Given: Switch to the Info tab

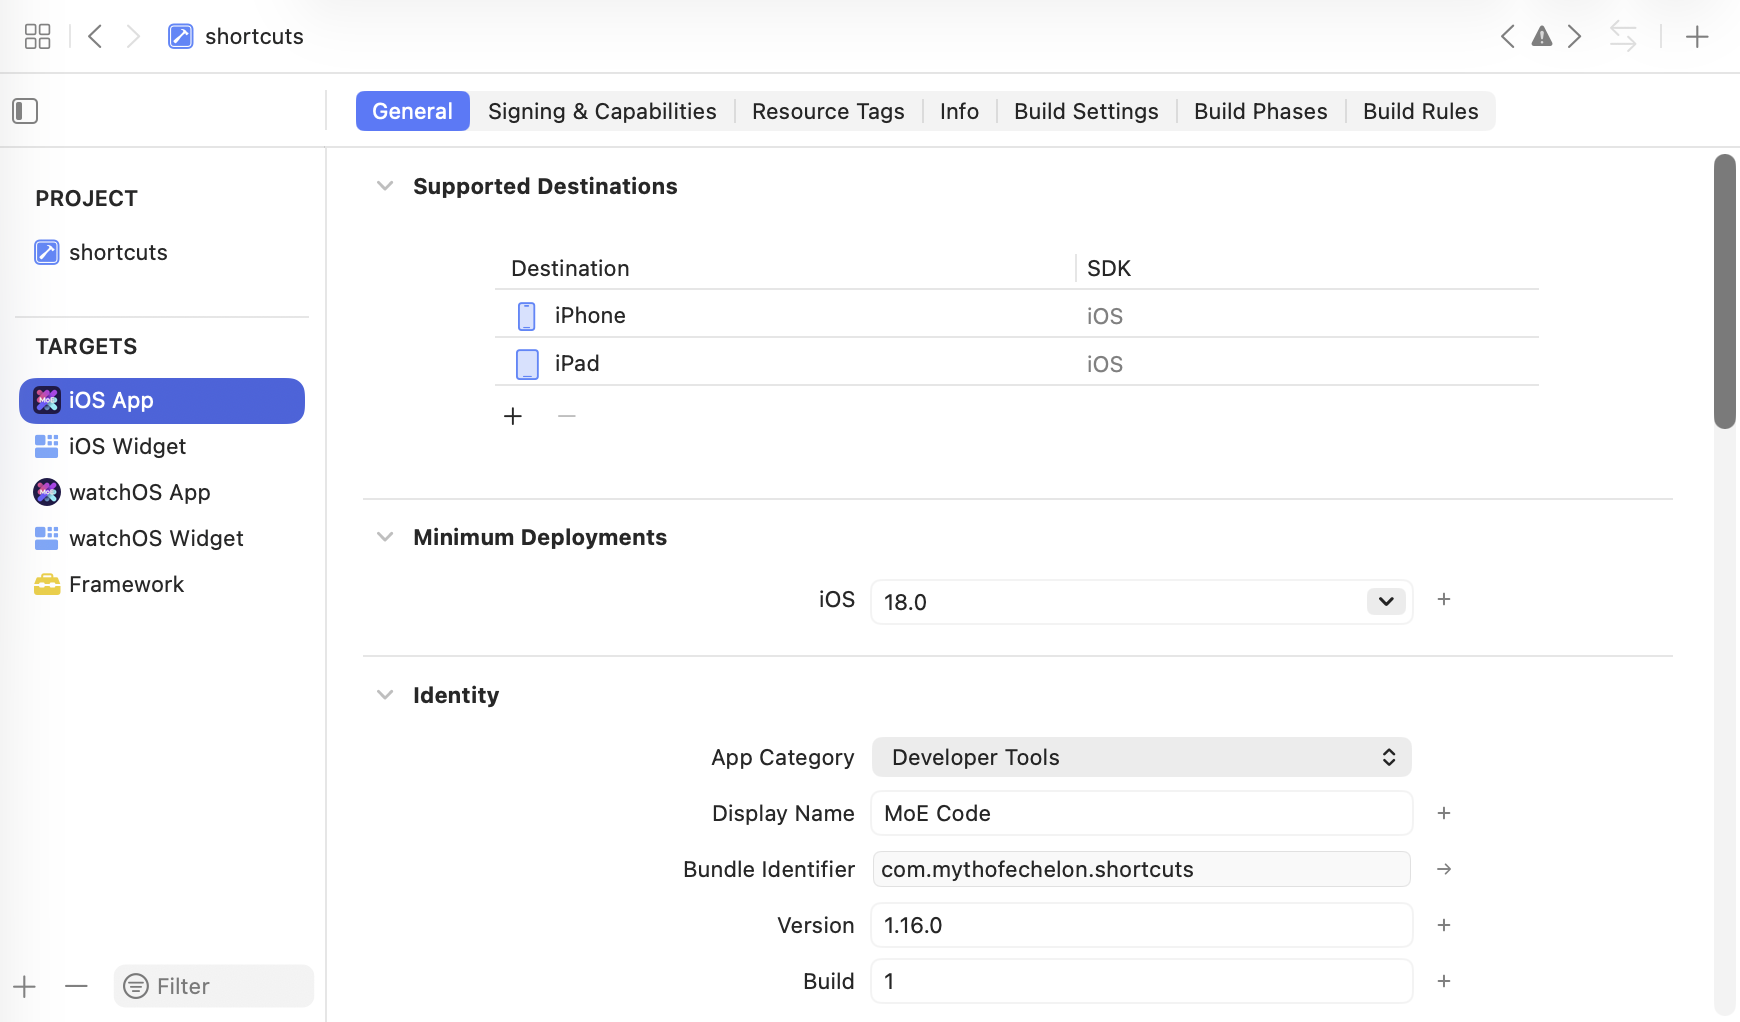Looking at the screenshot, I should 959,111.
